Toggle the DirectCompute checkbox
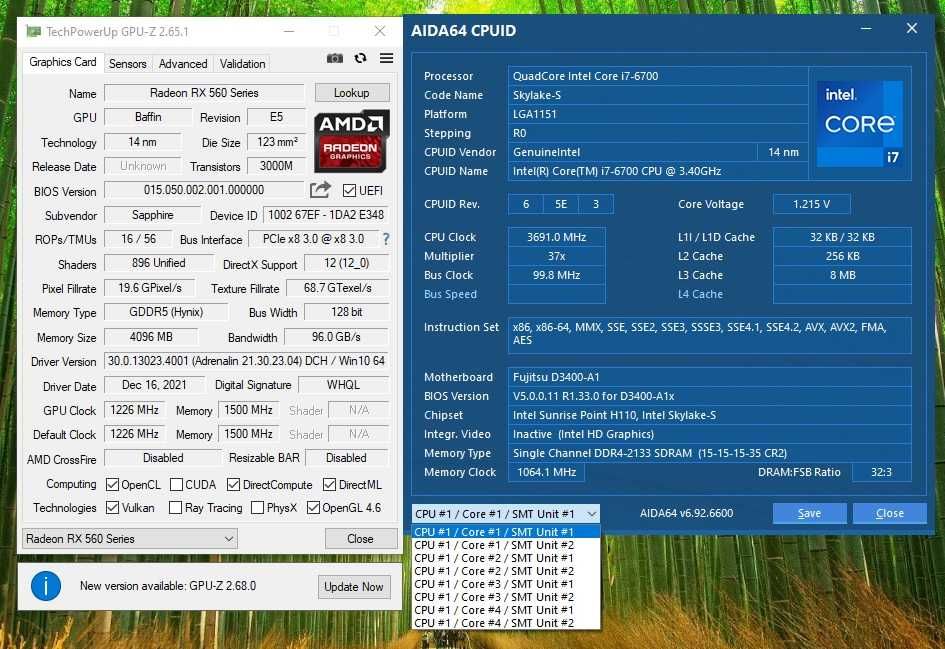 click(233, 484)
